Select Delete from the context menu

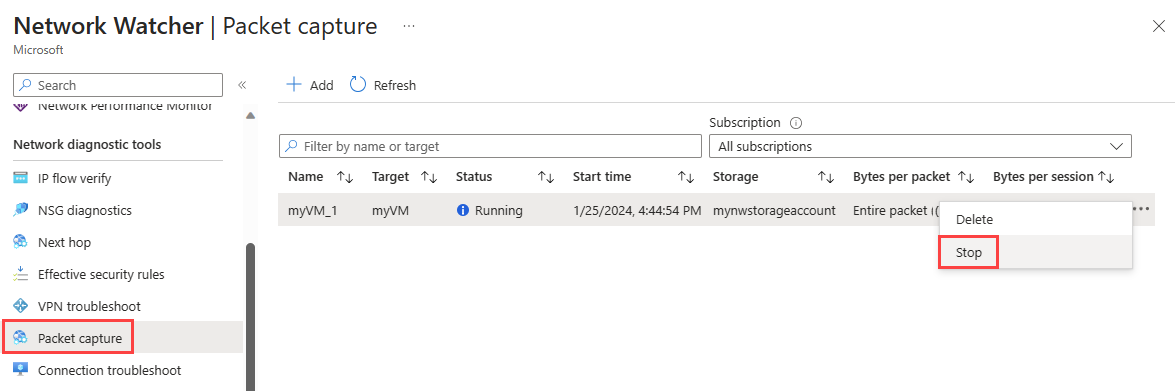coord(1035,219)
